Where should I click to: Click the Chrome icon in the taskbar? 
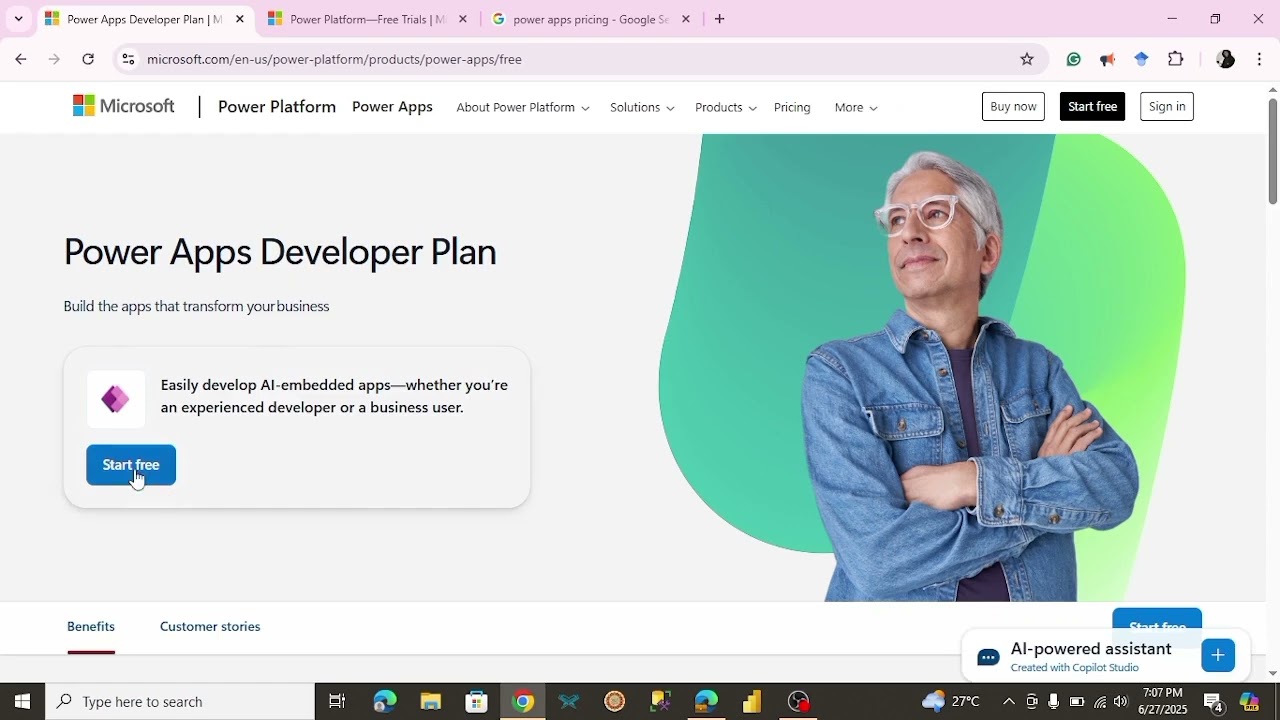tap(523, 701)
